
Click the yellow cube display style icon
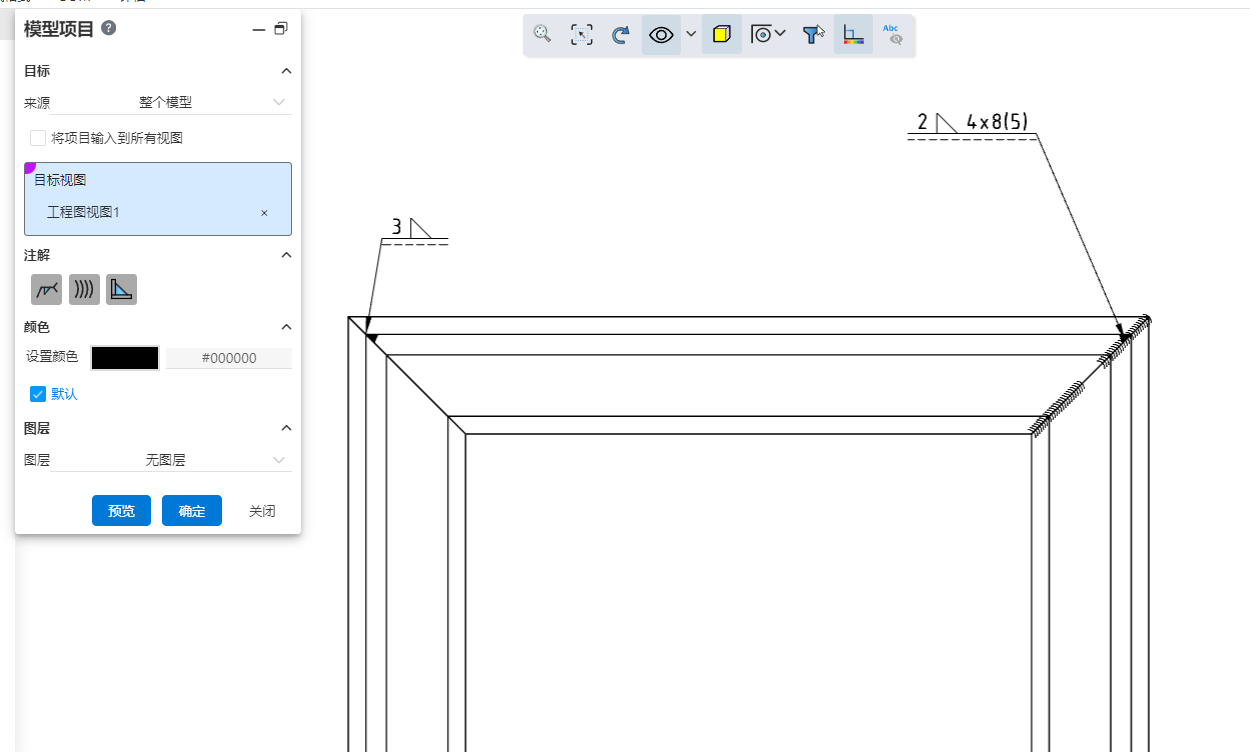721,34
